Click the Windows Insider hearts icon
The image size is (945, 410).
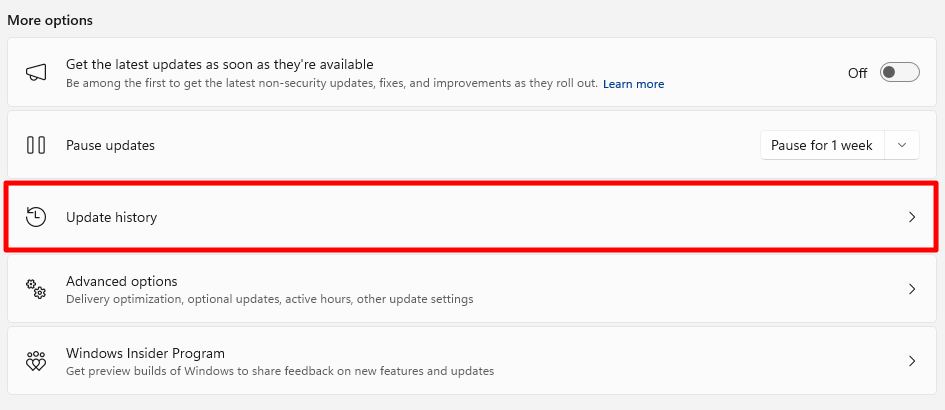click(36, 361)
